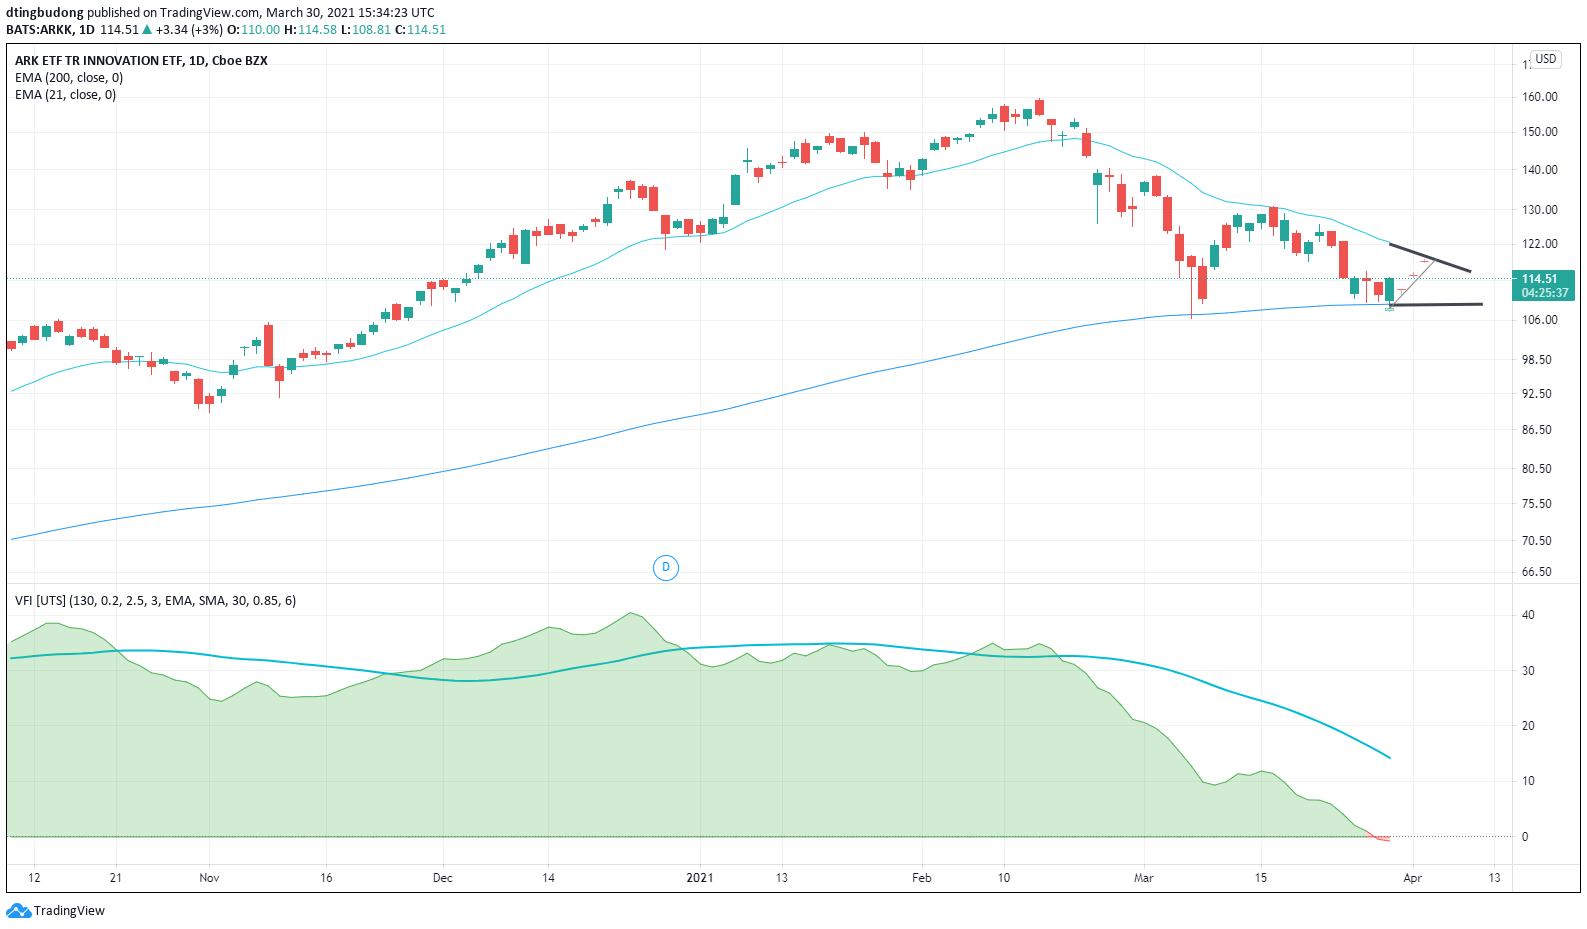Click the Mar label on time axis

click(x=1144, y=878)
